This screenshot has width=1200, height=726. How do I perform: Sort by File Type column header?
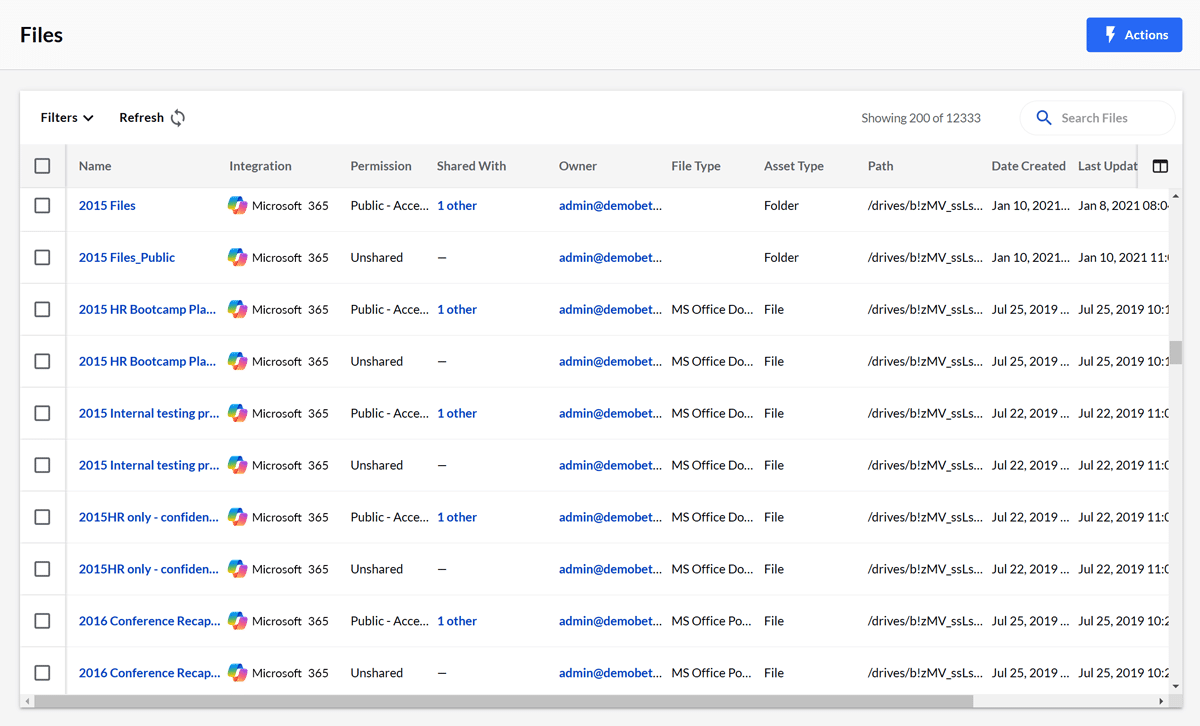696,166
